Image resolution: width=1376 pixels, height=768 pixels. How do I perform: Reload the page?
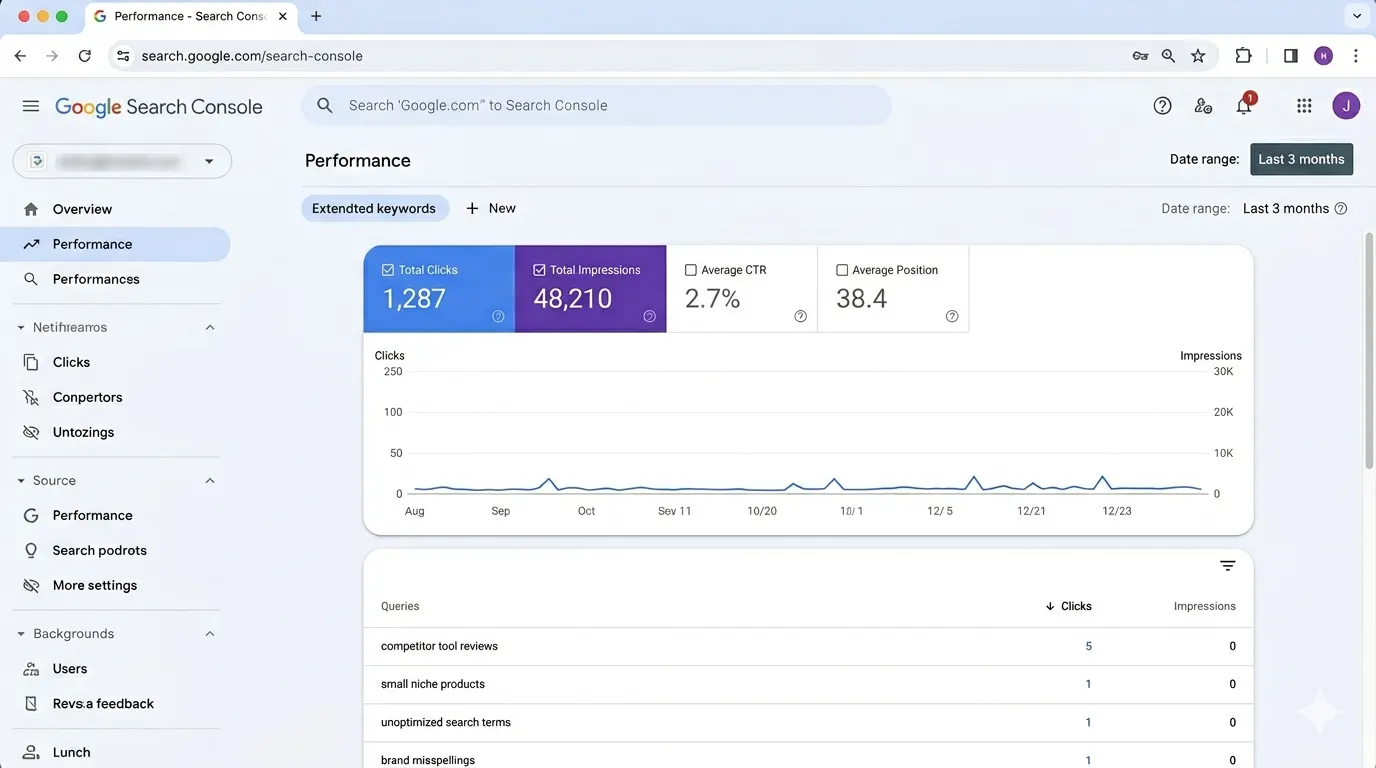[x=85, y=56]
